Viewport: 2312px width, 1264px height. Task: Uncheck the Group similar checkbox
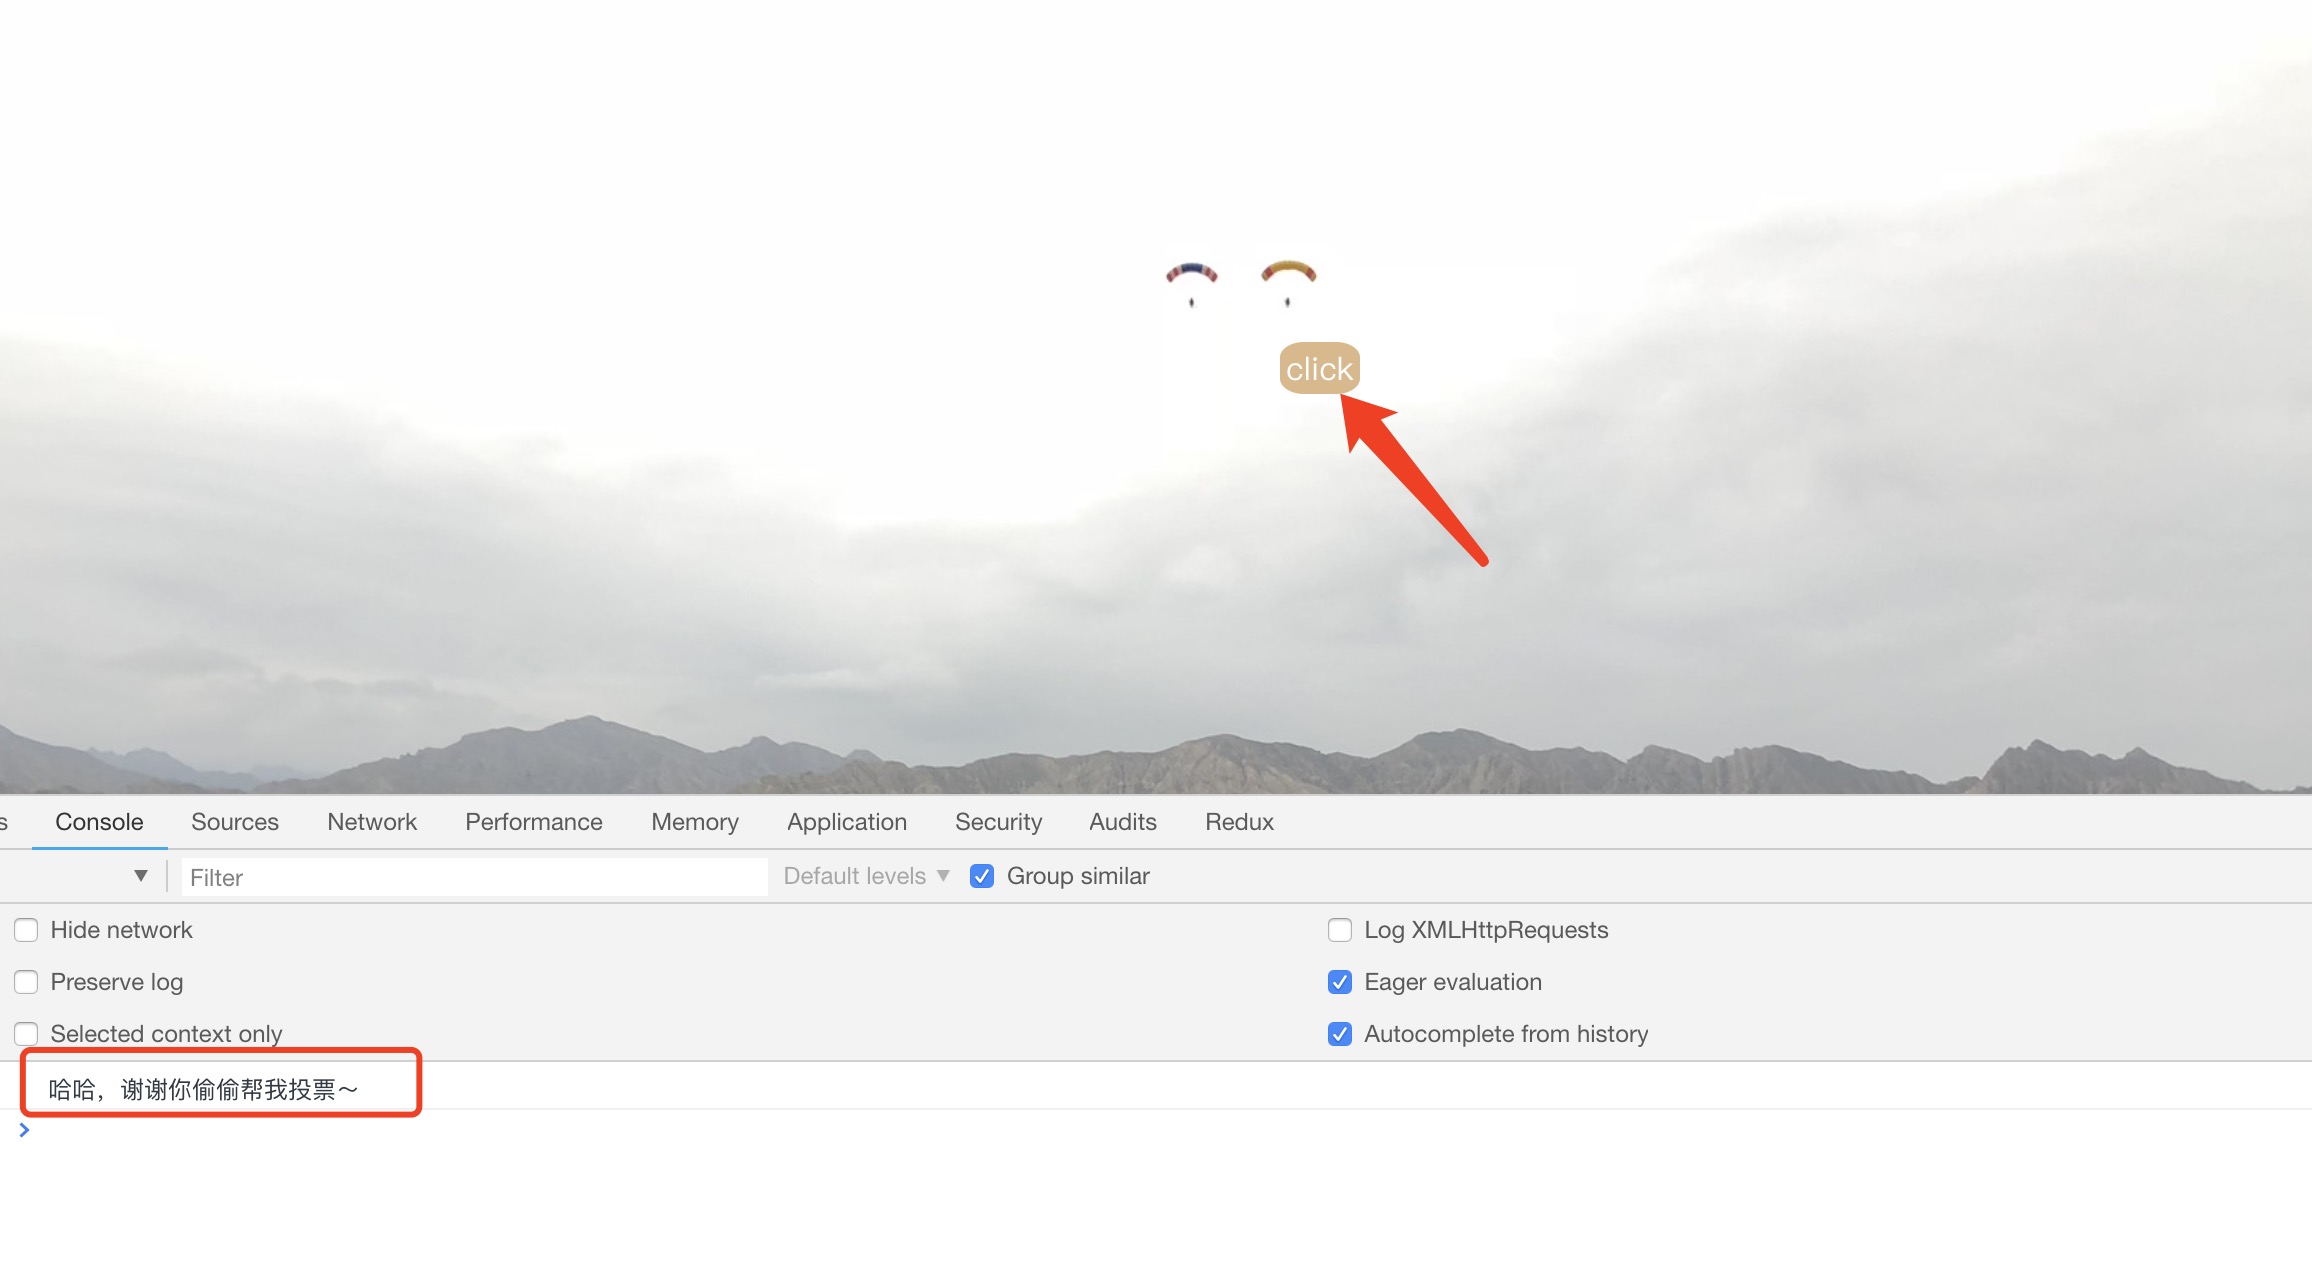982,876
